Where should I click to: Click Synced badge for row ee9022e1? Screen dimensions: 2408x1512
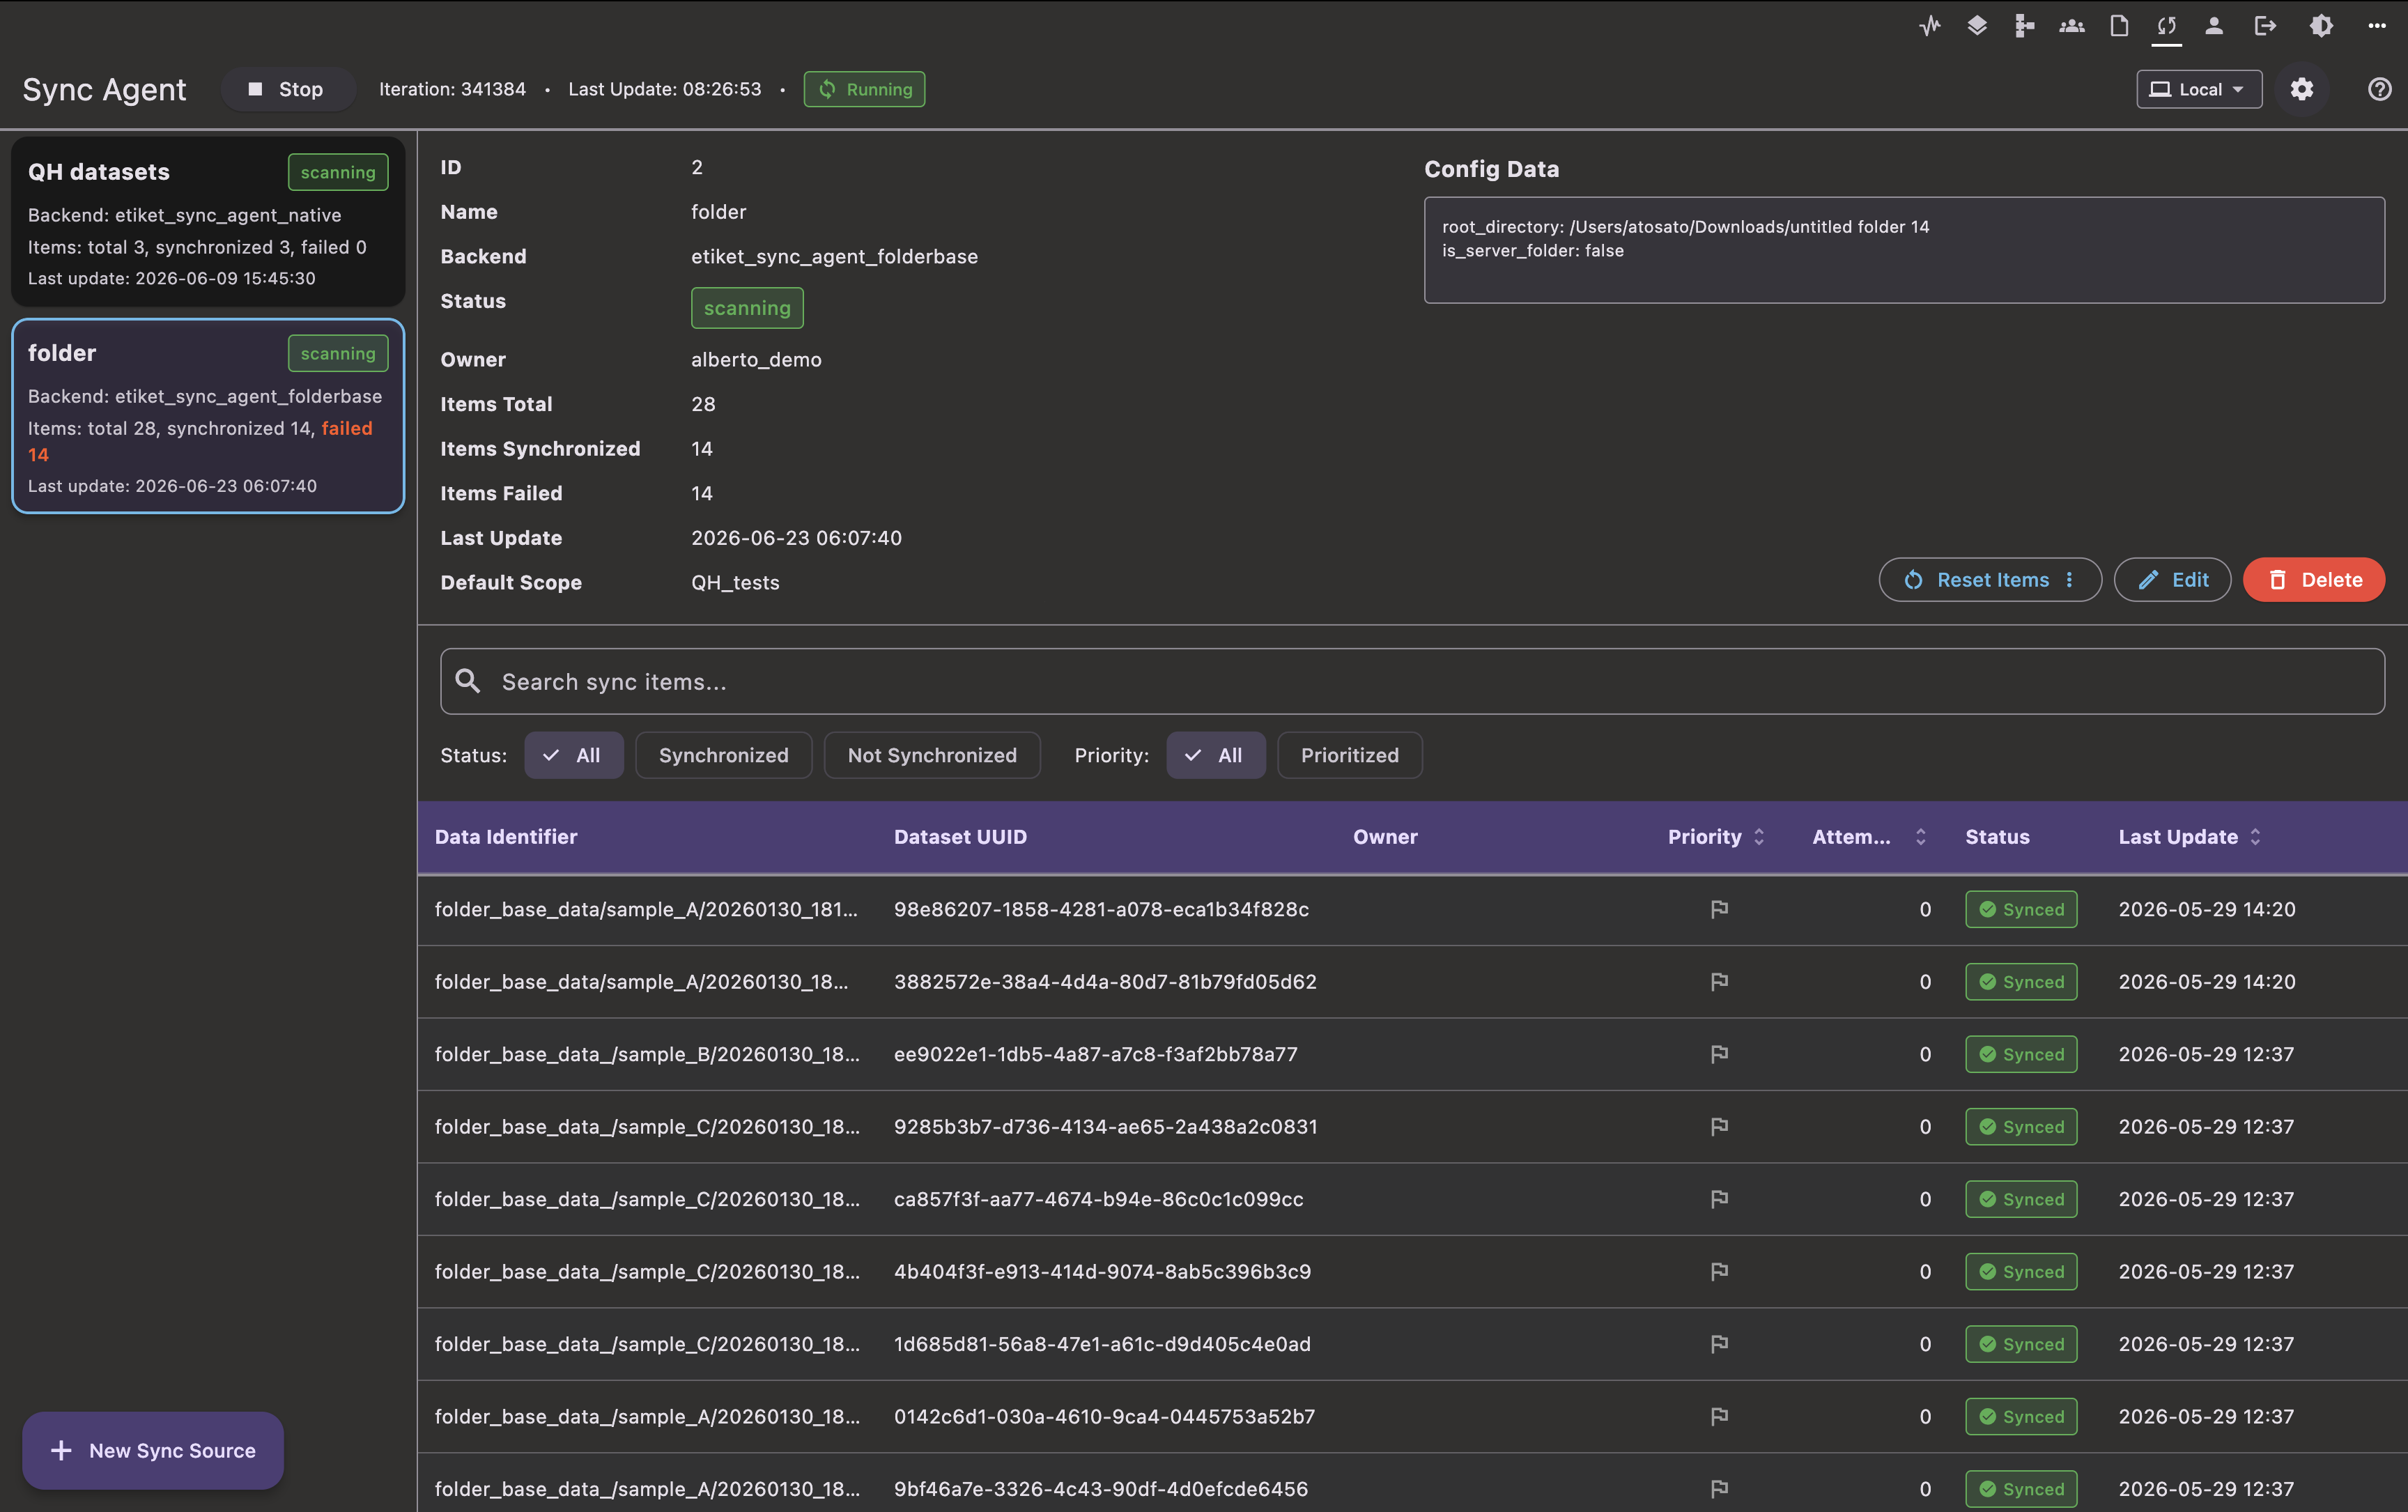click(2021, 1054)
